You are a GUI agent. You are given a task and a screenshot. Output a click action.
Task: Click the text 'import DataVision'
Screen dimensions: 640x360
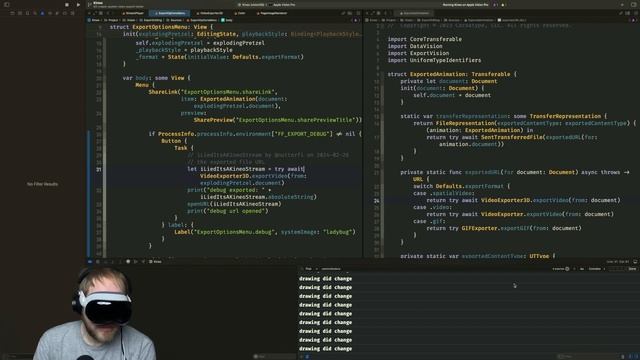click(x=415, y=46)
